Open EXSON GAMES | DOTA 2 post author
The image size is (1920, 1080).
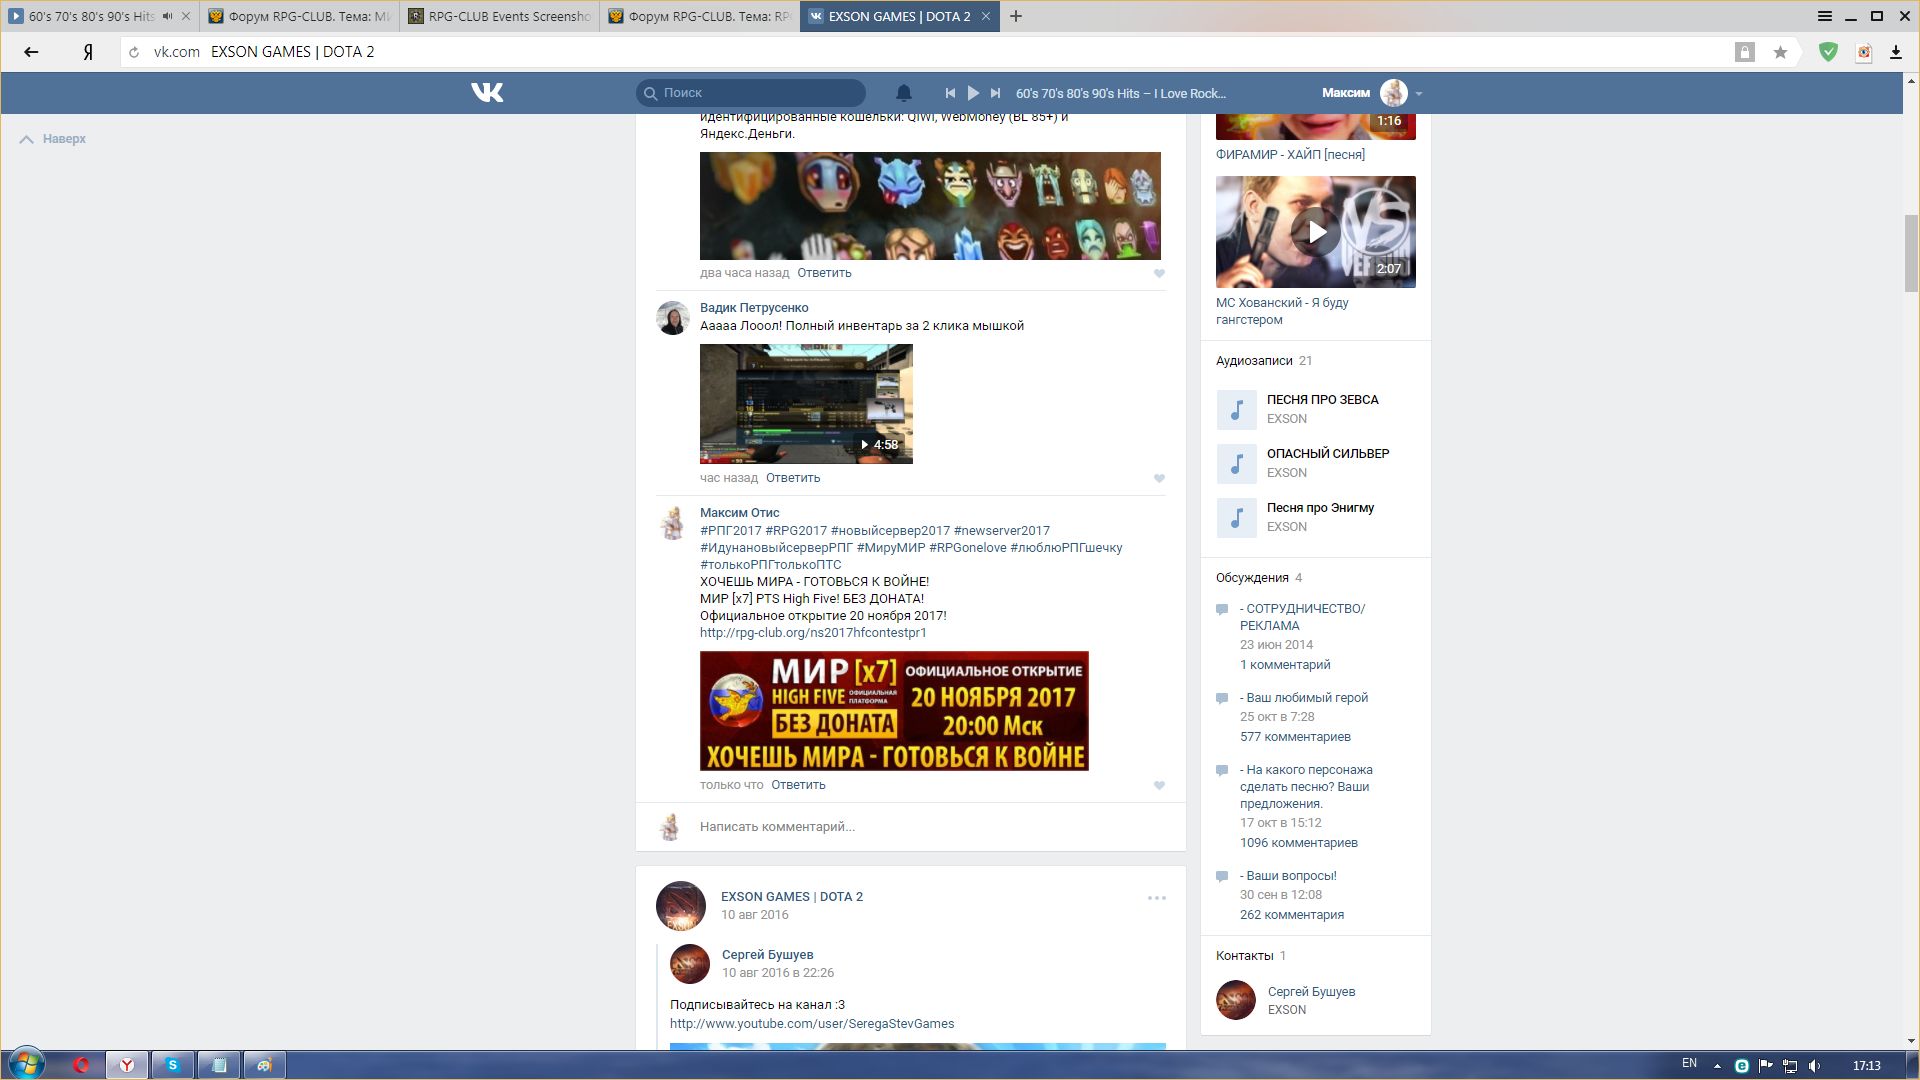(x=792, y=897)
